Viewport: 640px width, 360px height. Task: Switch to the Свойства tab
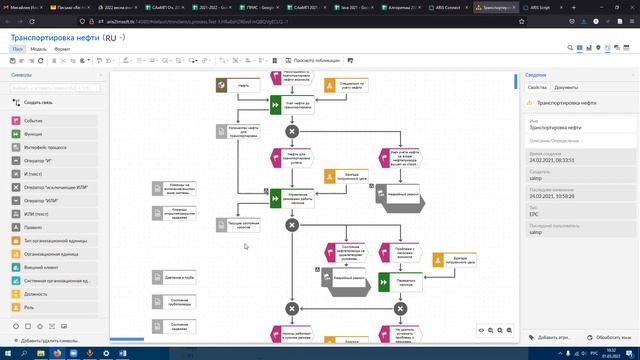tap(537, 87)
